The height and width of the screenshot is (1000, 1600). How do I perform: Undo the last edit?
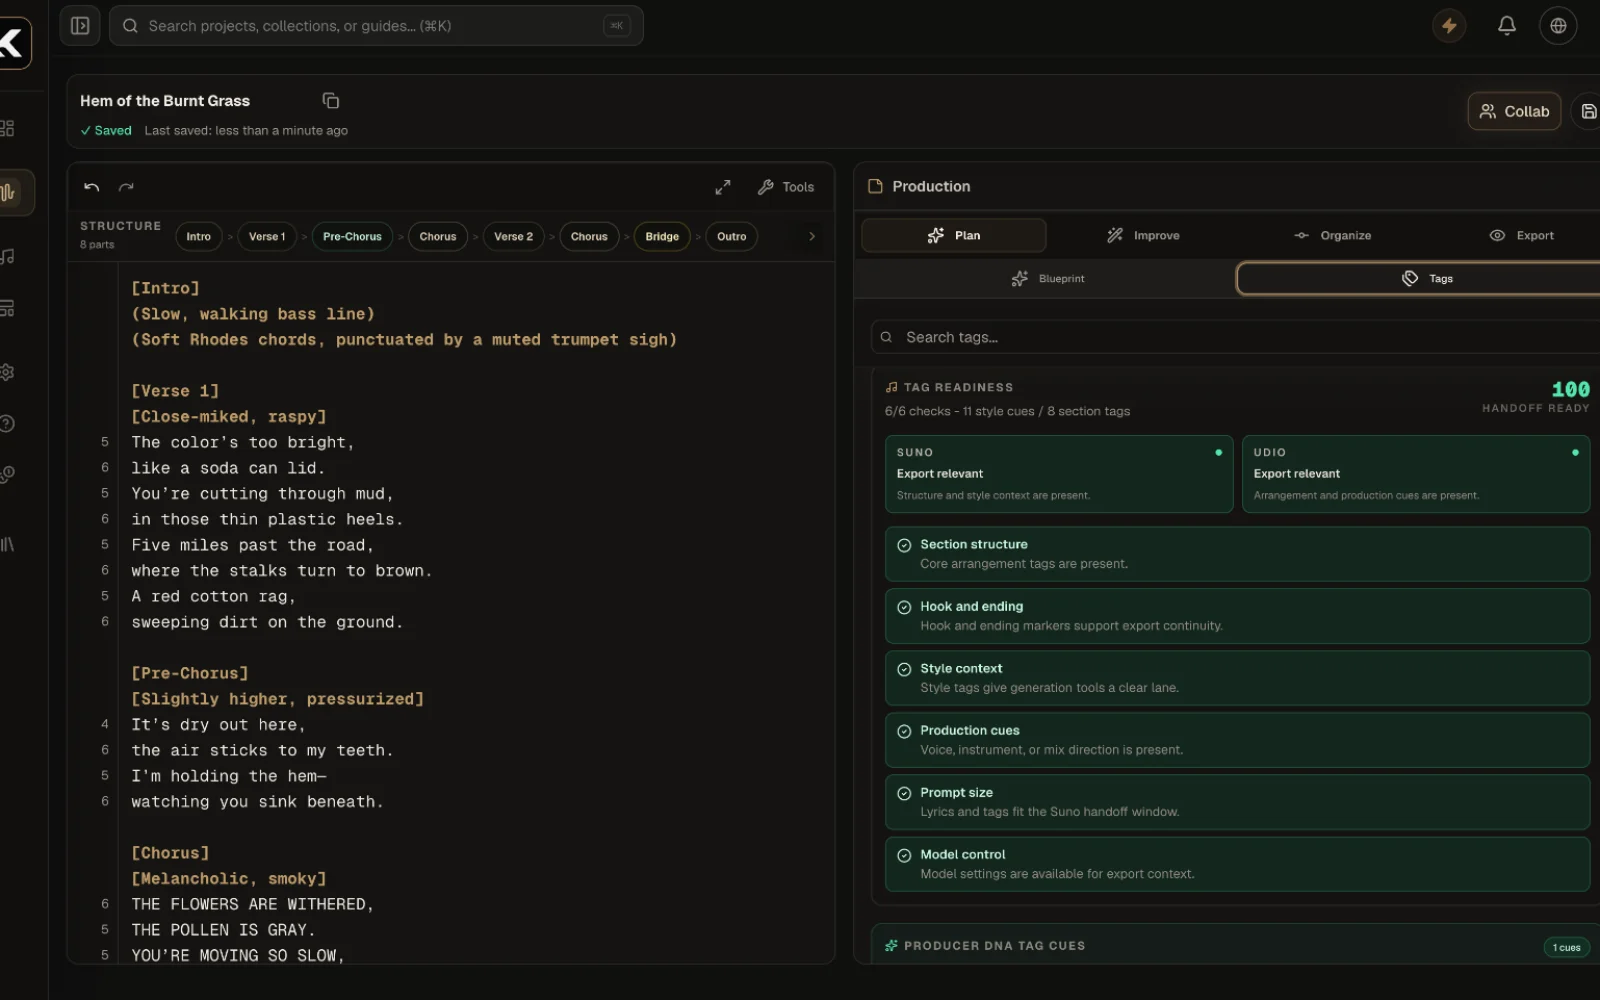pyautogui.click(x=92, y=187)
